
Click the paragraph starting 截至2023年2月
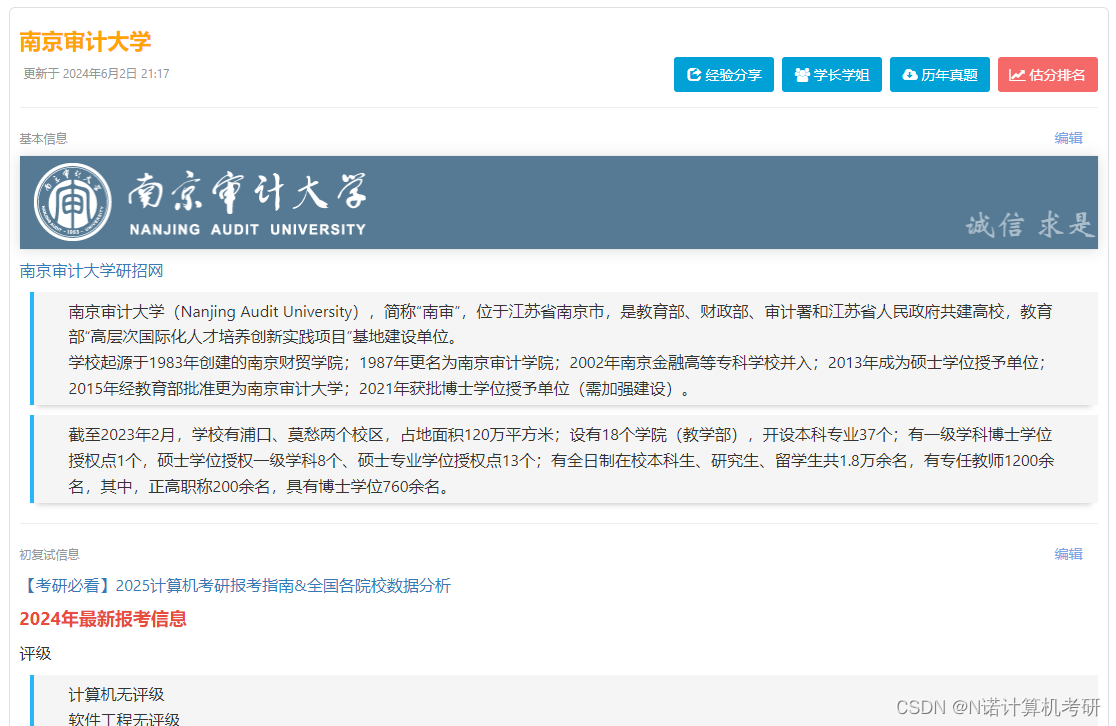pos(561,461)
